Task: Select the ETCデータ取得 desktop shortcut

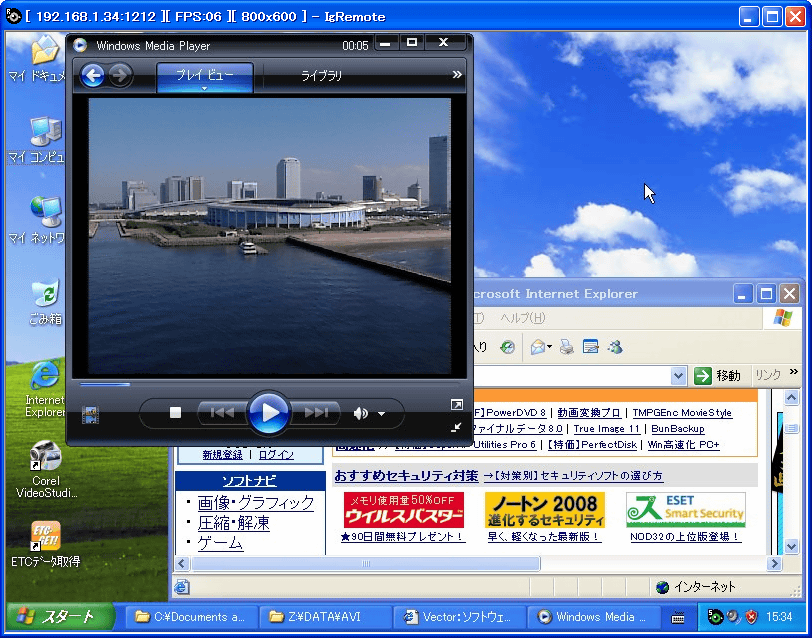Action: click(x=46, y=544)
